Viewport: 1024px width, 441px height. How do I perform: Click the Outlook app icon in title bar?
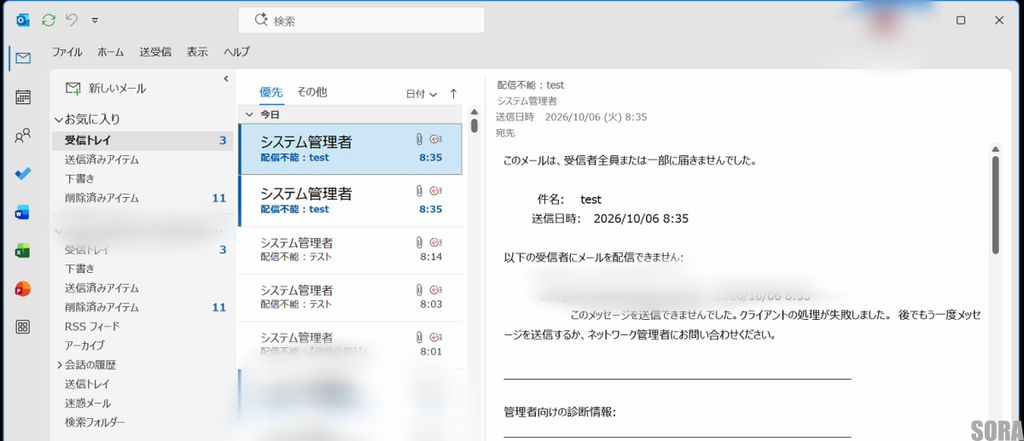[23, 20]
